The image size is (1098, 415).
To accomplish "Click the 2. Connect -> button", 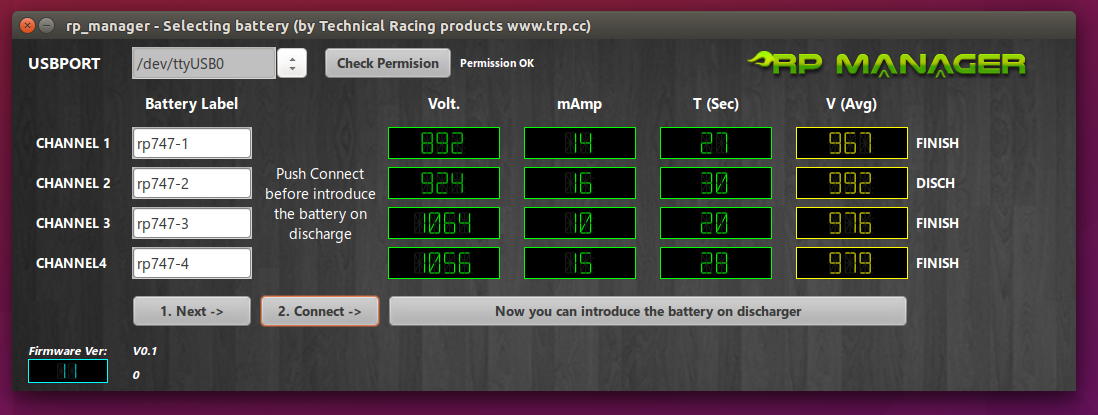I will 320,311.
